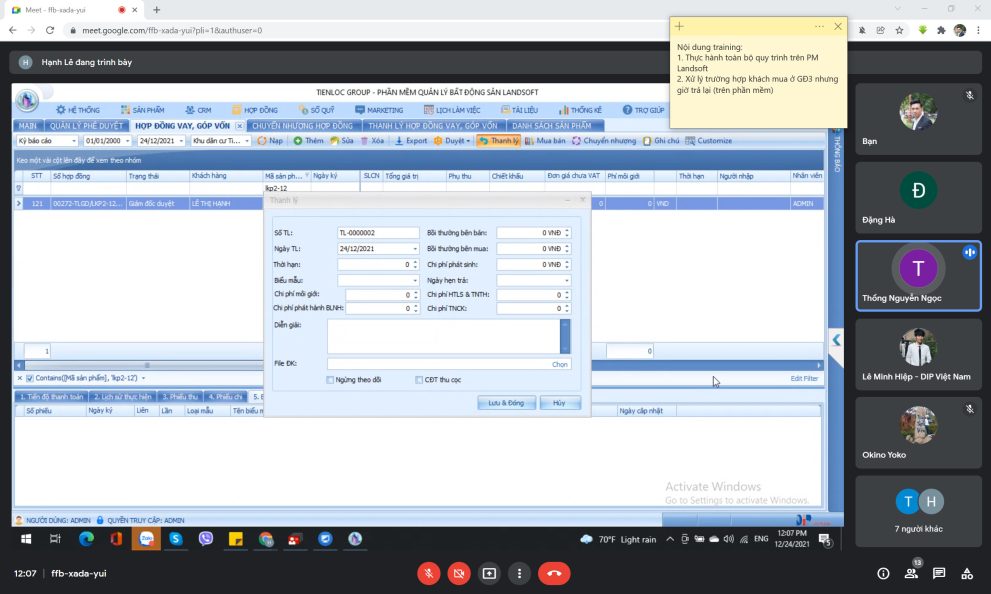
Task: Open Meet chat panel
Action: (939, 573)
